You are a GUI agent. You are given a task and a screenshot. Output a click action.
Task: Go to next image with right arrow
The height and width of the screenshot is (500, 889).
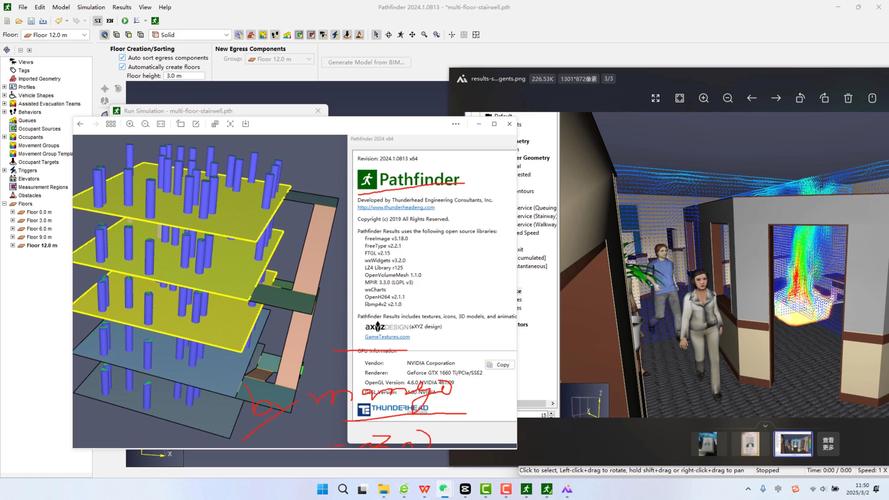tap(776, 98)
